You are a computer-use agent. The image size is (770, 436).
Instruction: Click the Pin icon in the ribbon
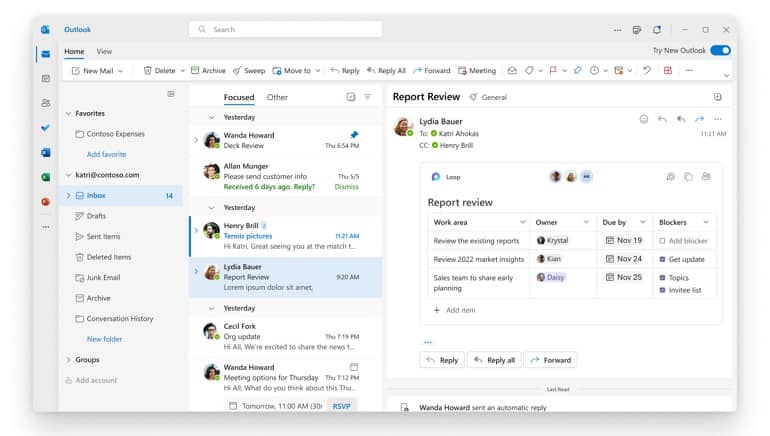pyautogui.click(x=578, y=71)
